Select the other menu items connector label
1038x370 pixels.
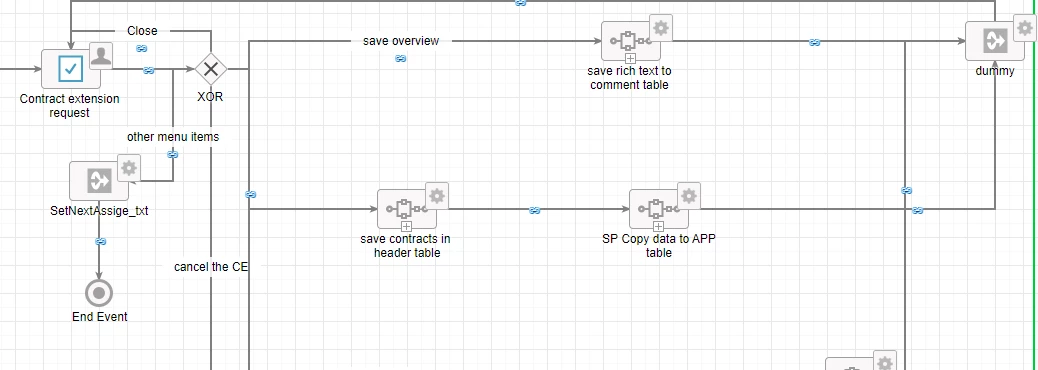click(173, 137)
